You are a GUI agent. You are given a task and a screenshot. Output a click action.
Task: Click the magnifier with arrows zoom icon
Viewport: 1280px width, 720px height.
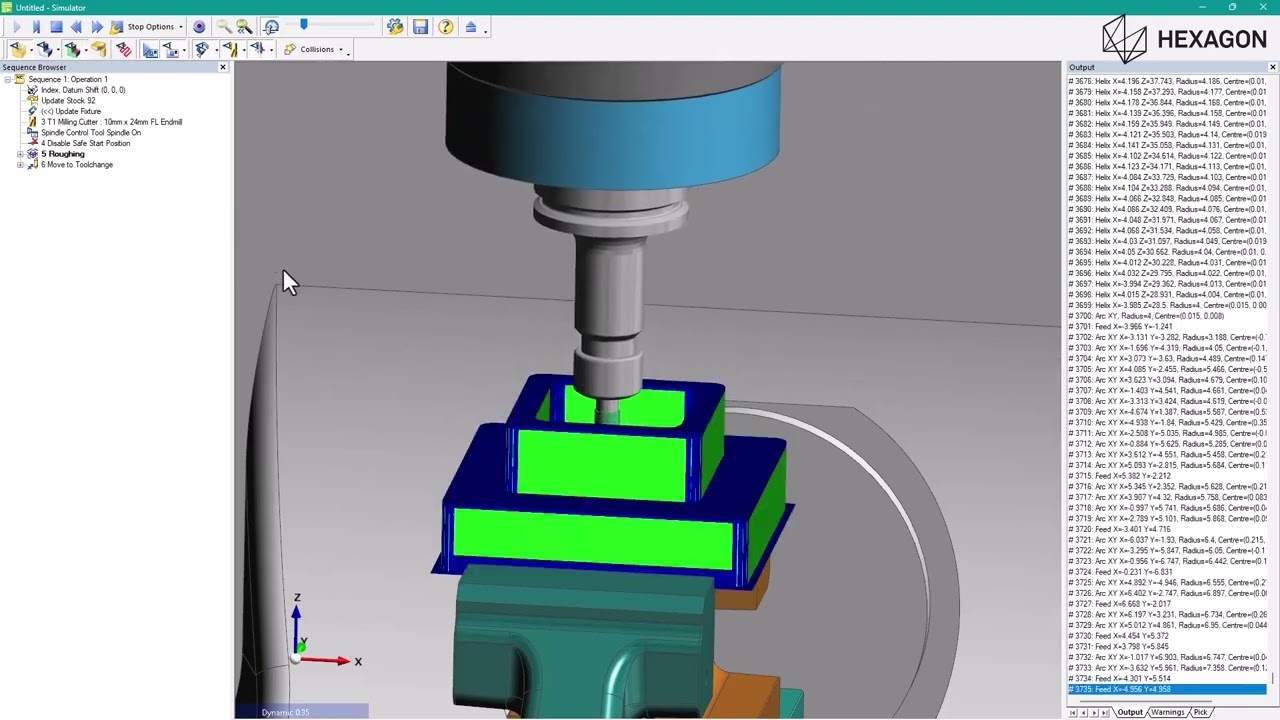point(244,27)
